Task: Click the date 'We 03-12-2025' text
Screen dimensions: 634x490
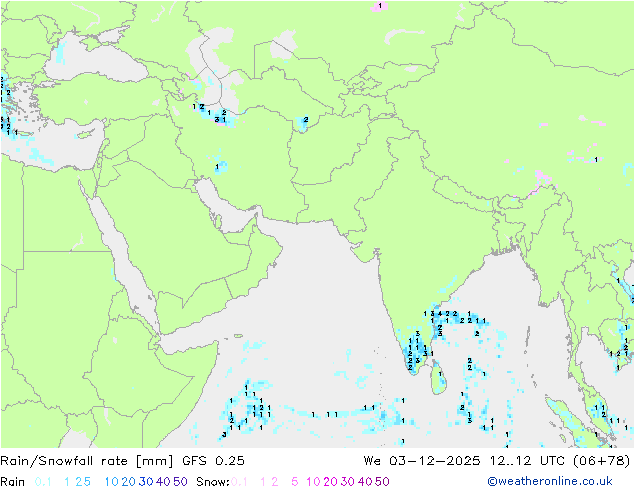Action: point(422,461)
